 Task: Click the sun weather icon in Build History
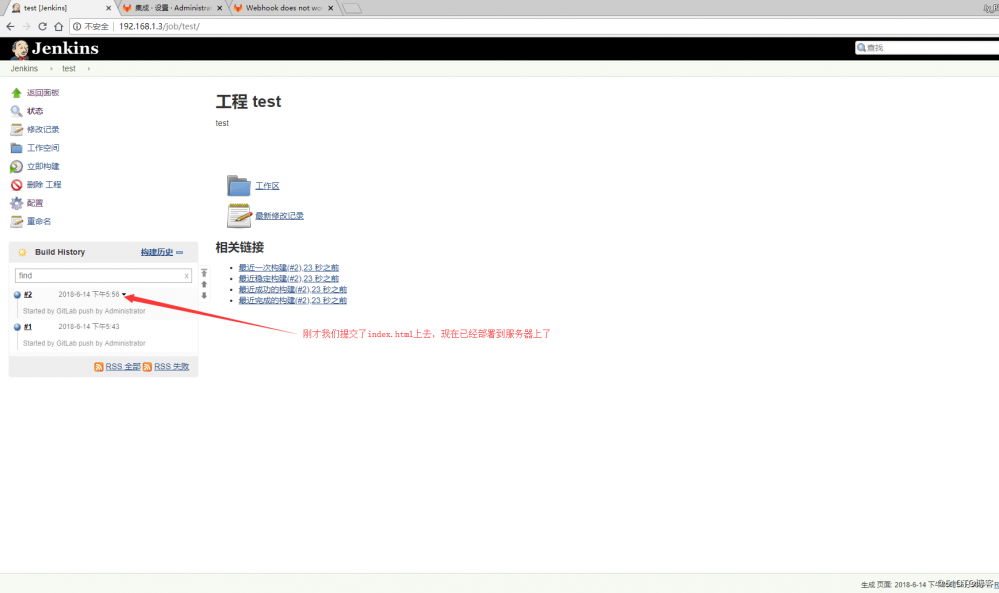click(22, 252)
